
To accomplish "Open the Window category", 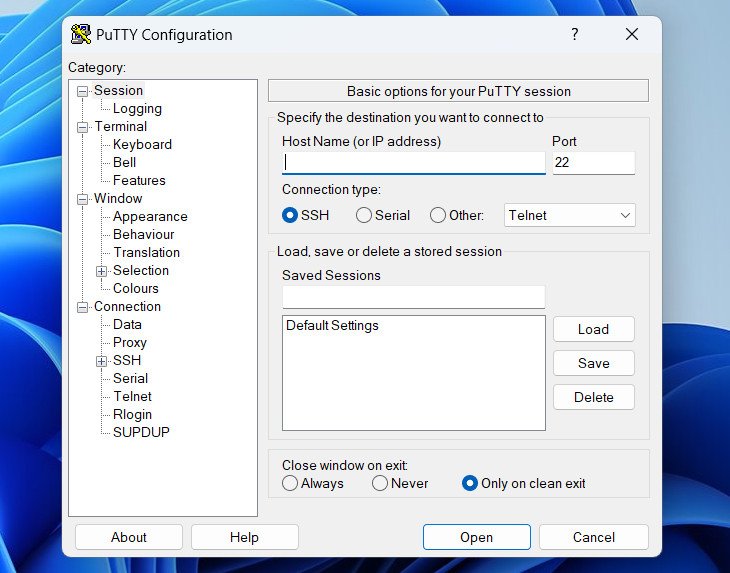I will (118, 198).
